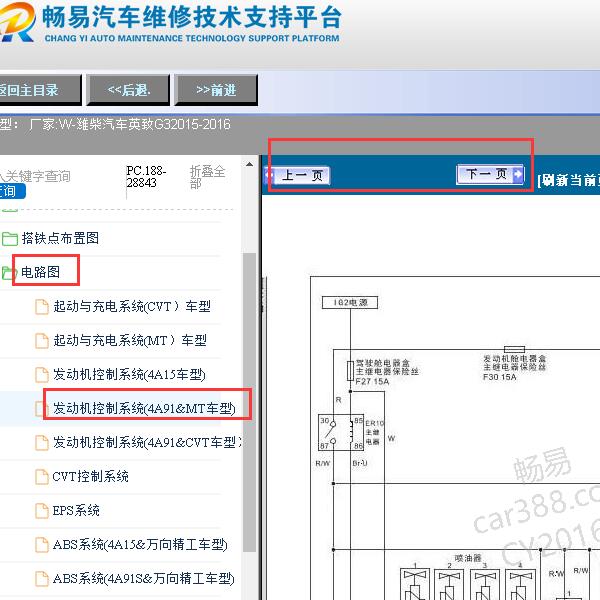Open the EPS系统 diagram
The image size is (600, 600).
coord(76,510)
